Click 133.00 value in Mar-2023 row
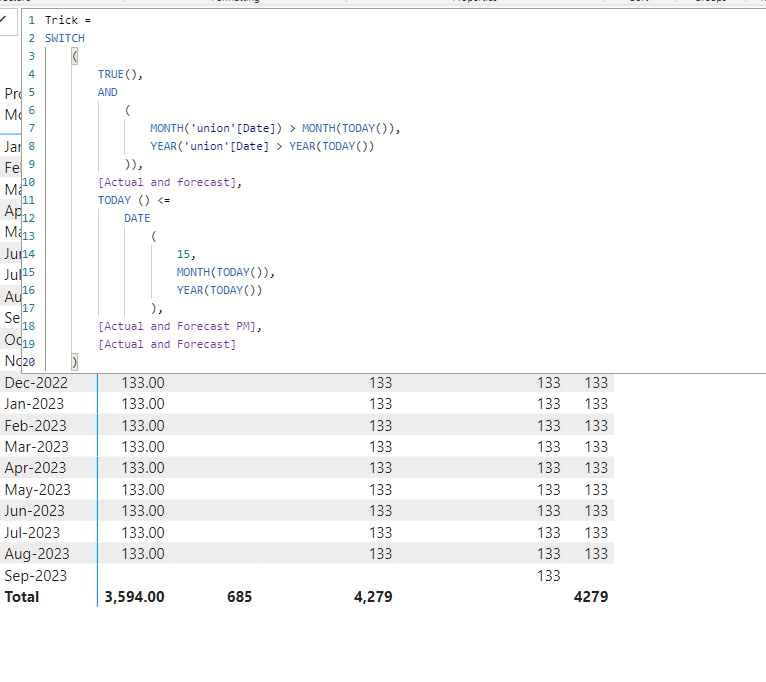Viewport: 766px width, 682px height. 143,447
